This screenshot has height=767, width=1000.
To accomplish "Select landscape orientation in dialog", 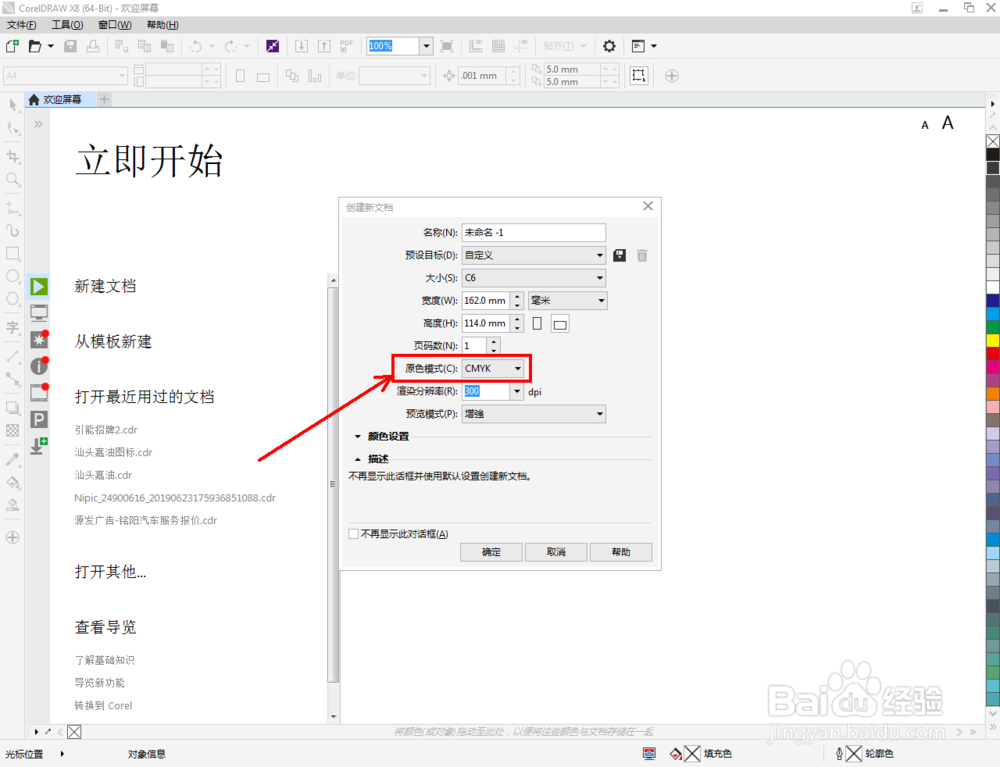I will 560,324.
